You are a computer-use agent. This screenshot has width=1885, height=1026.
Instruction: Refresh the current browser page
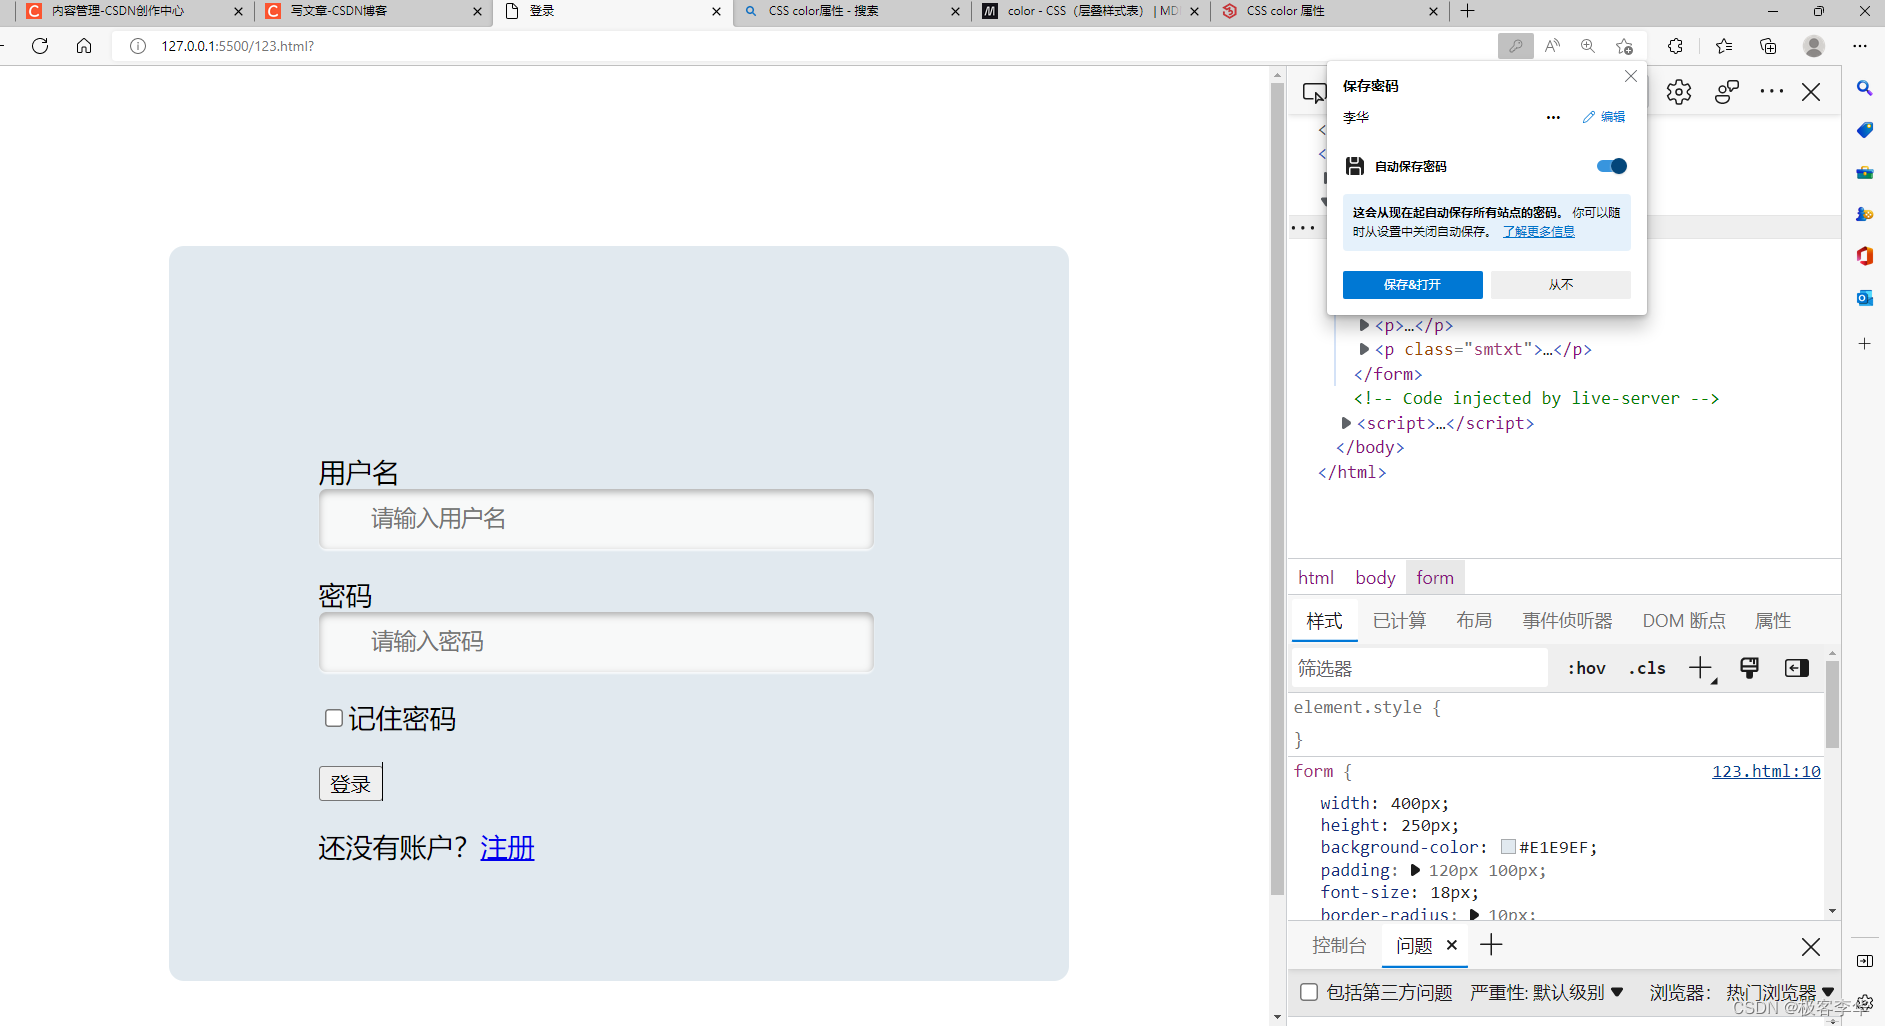(x=40, y=46)
